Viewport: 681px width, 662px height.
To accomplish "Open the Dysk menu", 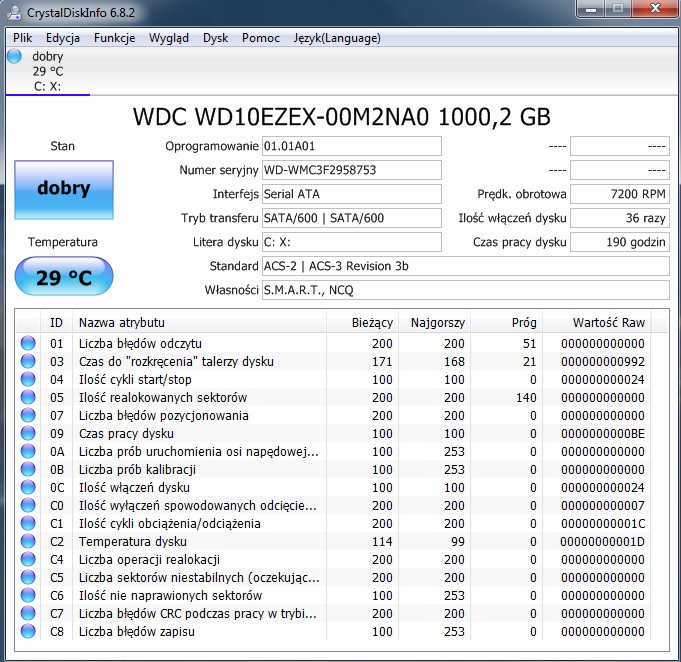I will point(215,38).
